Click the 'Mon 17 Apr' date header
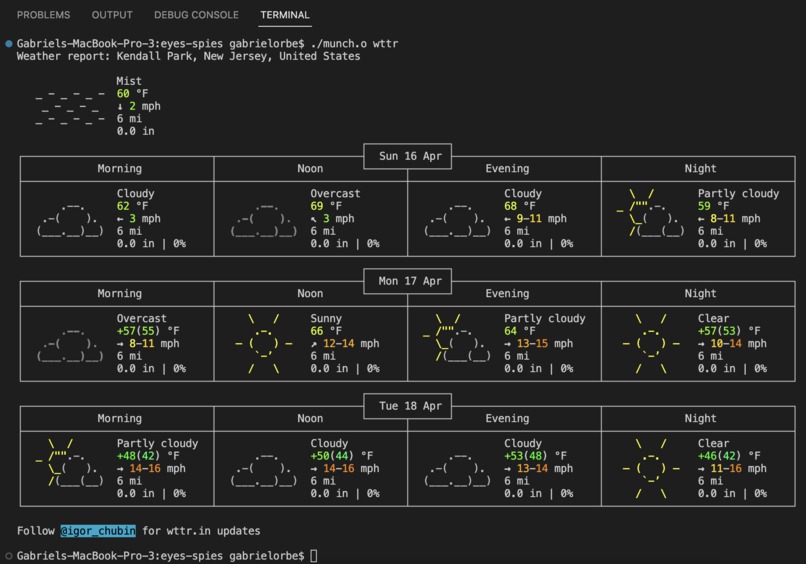The height and width of the screenshot is (564, 806). (410, 281)
